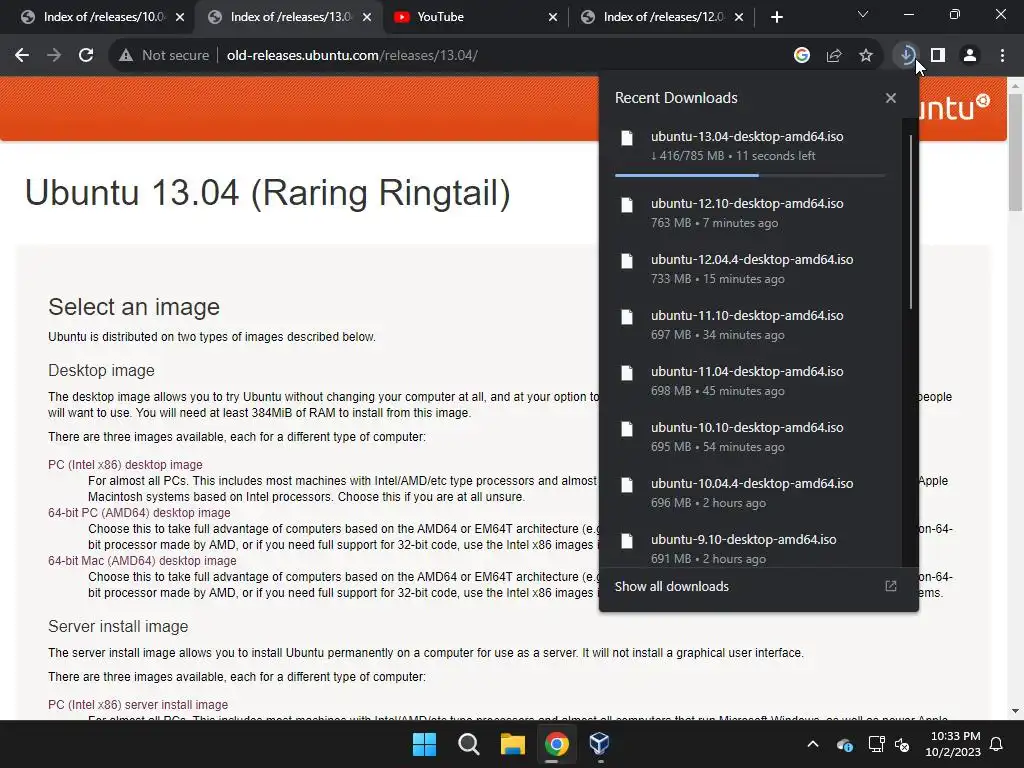Go back to the previous page
This screenshot has height=768, width=1024.
coord(22,56)
